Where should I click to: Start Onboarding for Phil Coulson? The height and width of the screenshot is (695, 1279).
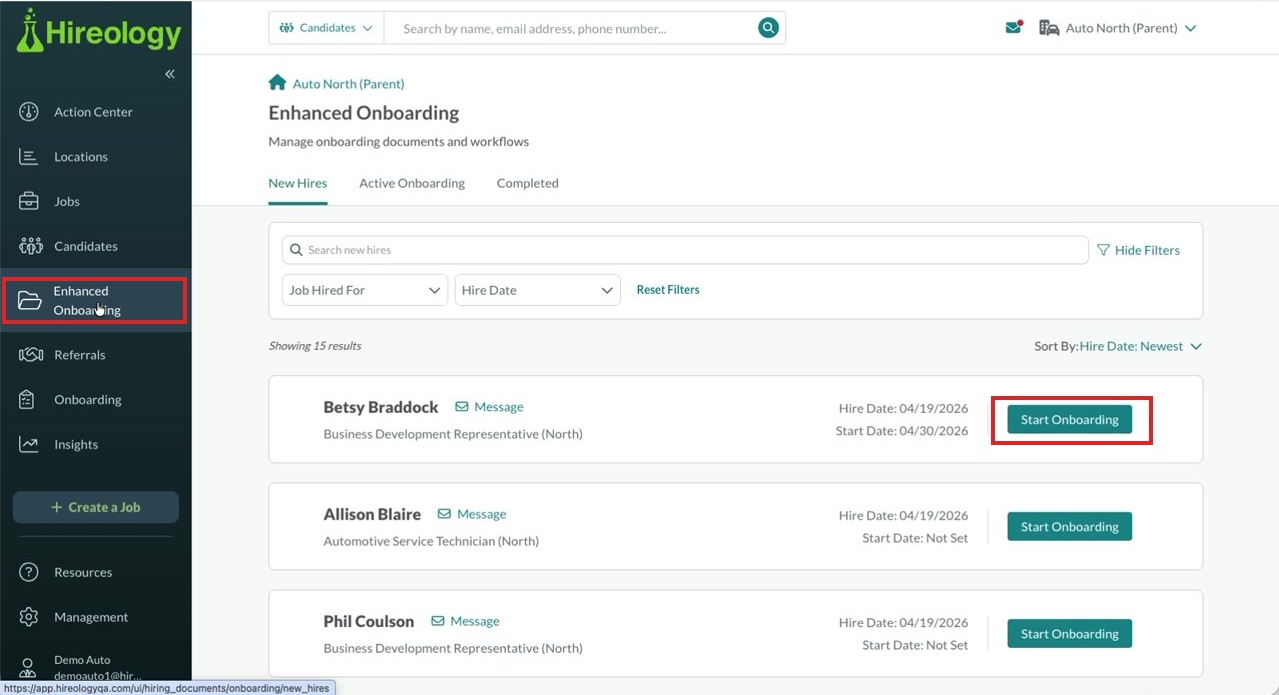1069,634
